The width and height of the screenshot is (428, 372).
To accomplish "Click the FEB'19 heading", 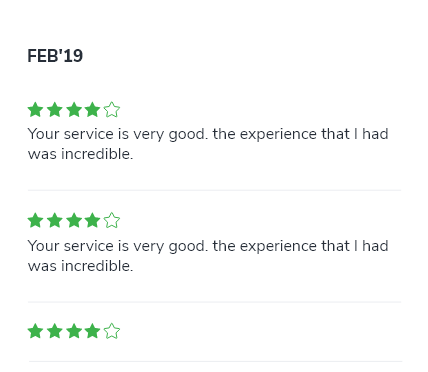I will [x=55, y=56].
